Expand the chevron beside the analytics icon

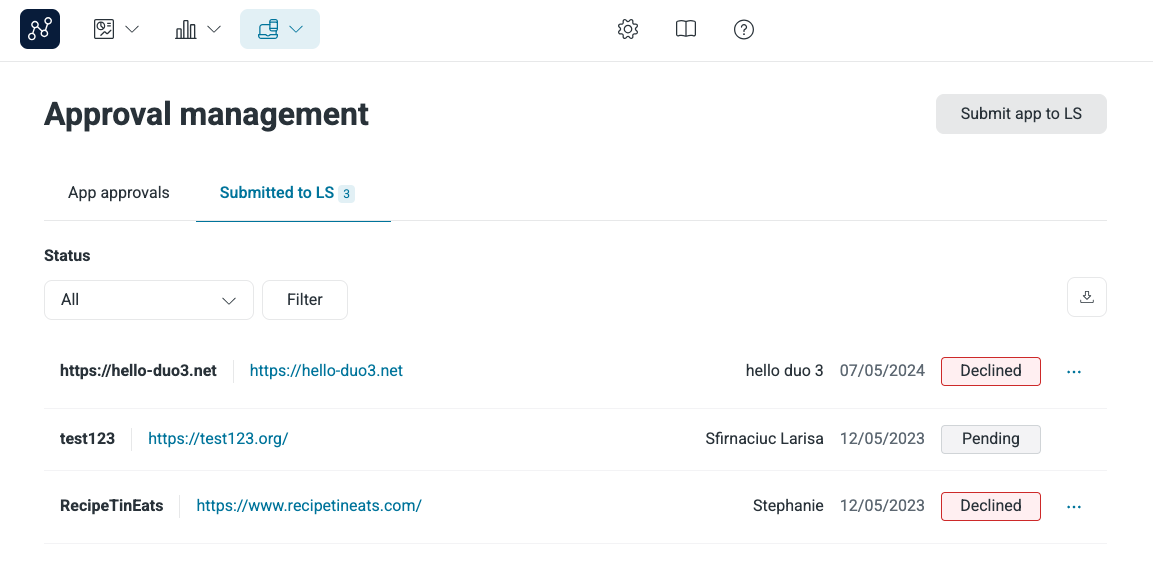pos(213,29)
